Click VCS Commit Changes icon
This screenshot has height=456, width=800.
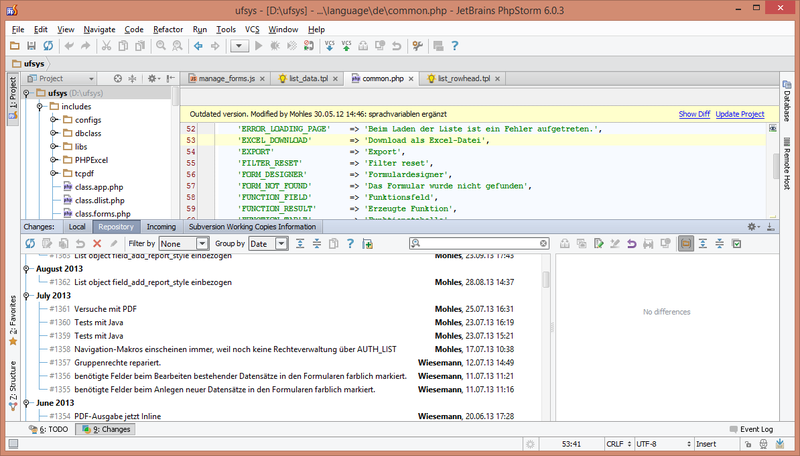pos(346,46)
